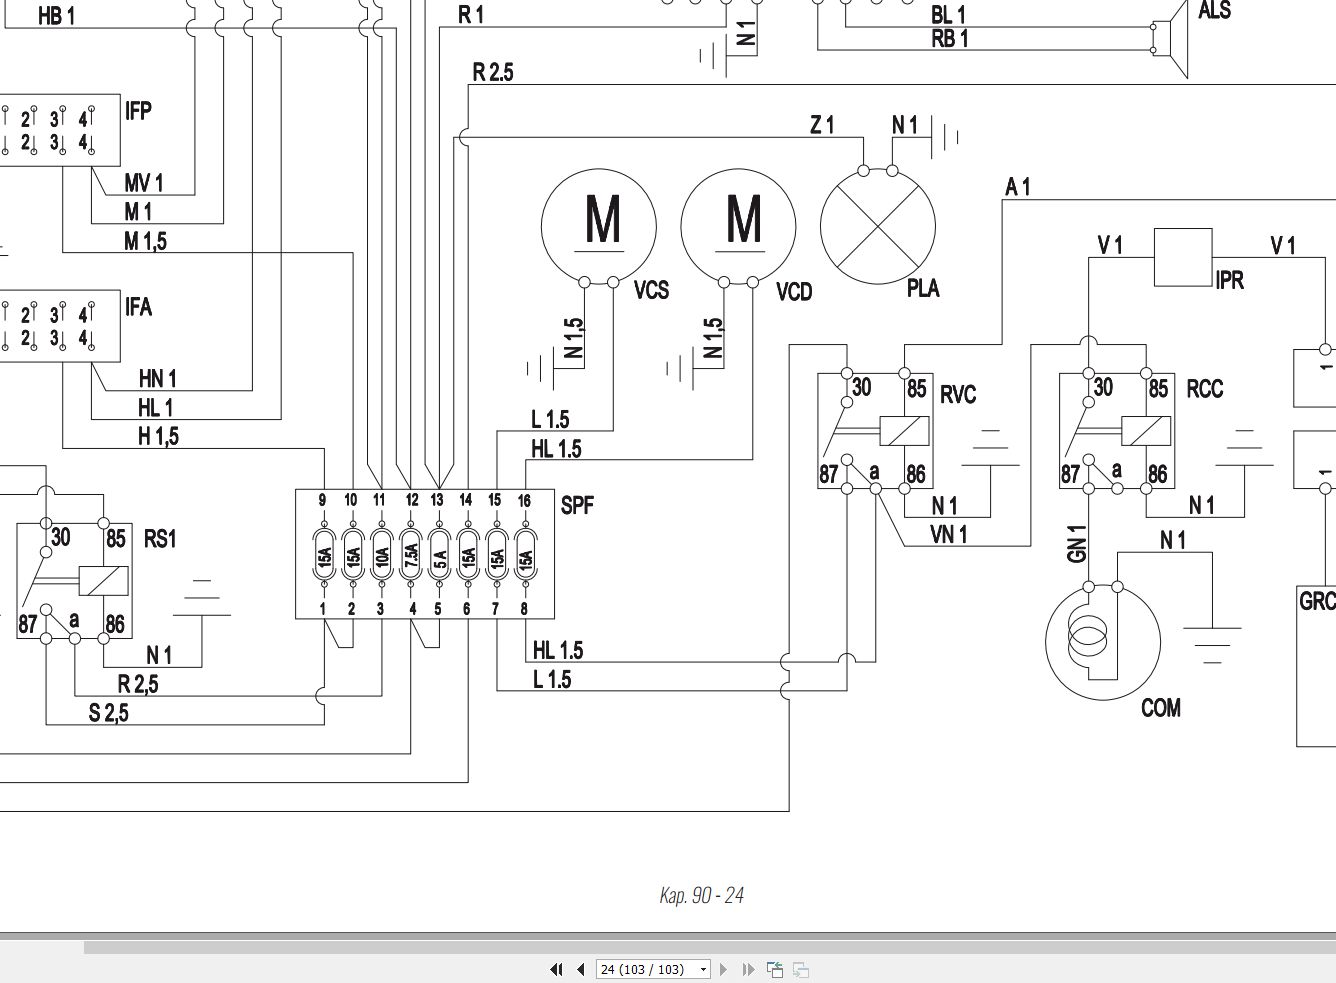Click the 'VCD' text label
This screenshot has width=1336, height=983.
(794, 292)
